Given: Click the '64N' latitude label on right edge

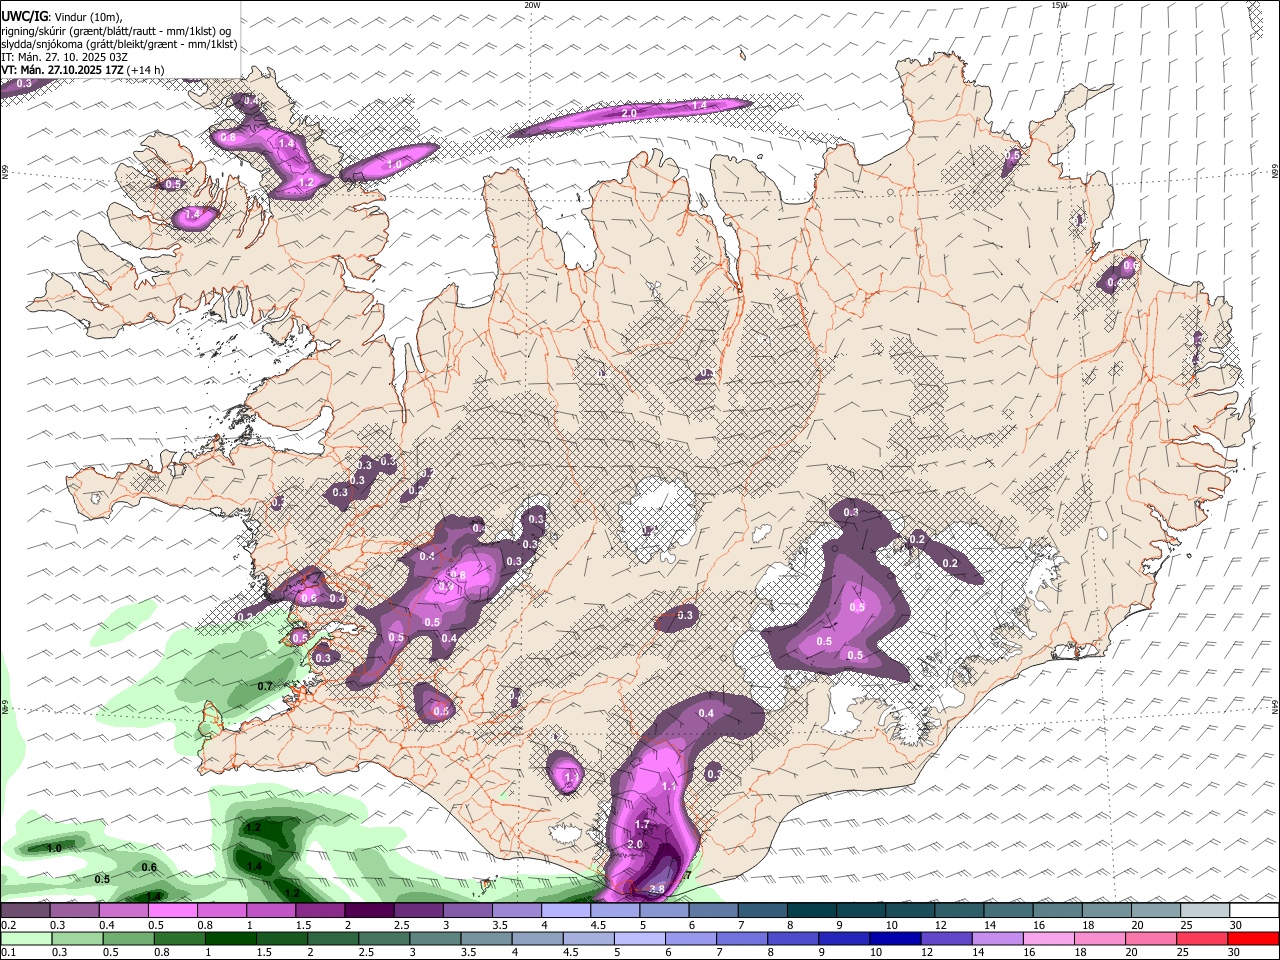Looking at the screenshot, I should click(x=1275, y=707).
